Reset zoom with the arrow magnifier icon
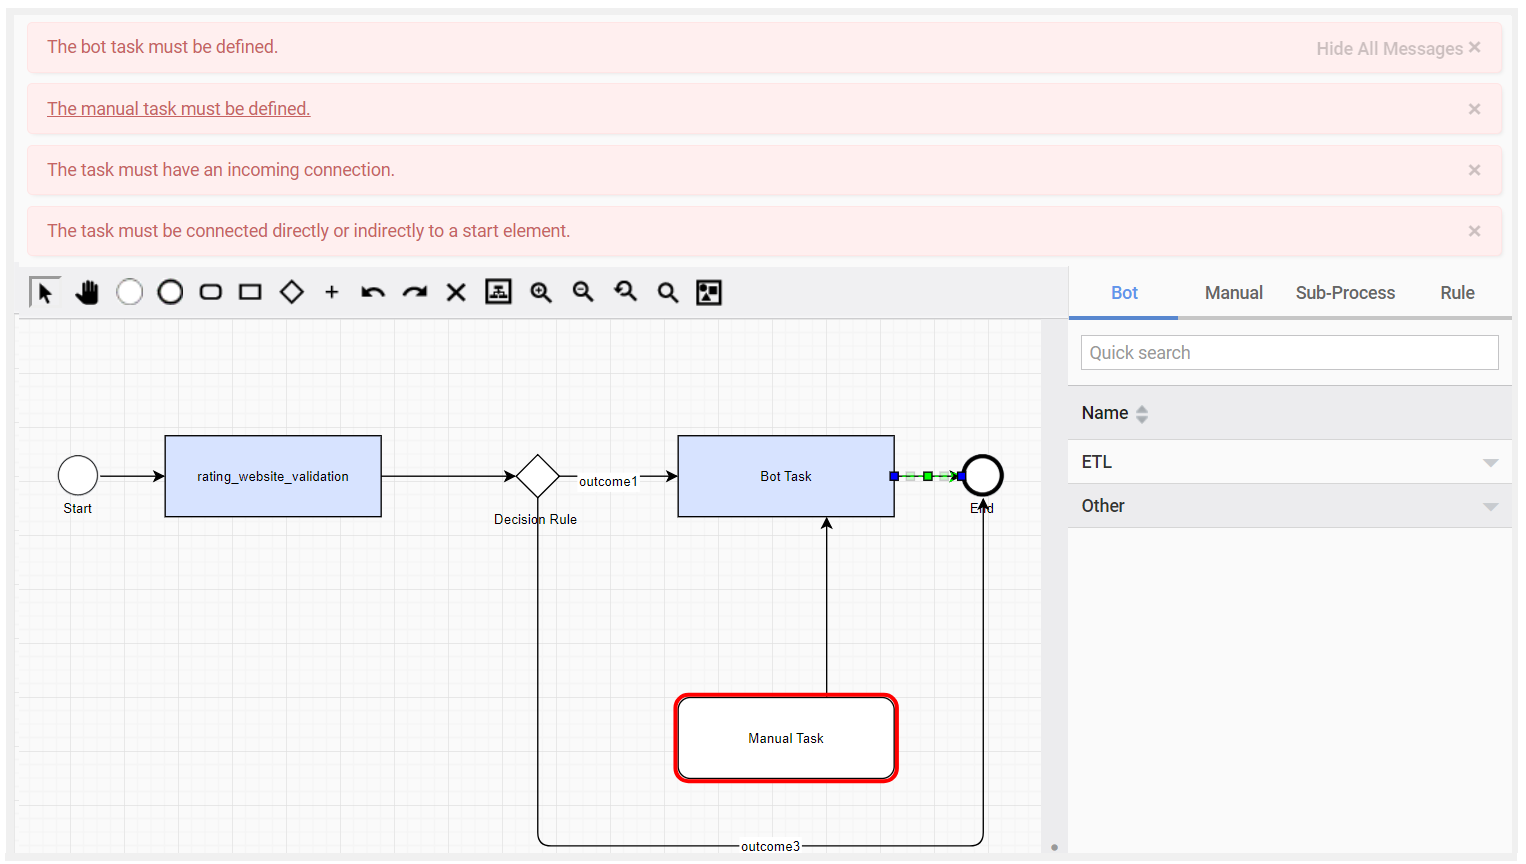The height and width of the screenshot is (864, 1526). [626, 292]
